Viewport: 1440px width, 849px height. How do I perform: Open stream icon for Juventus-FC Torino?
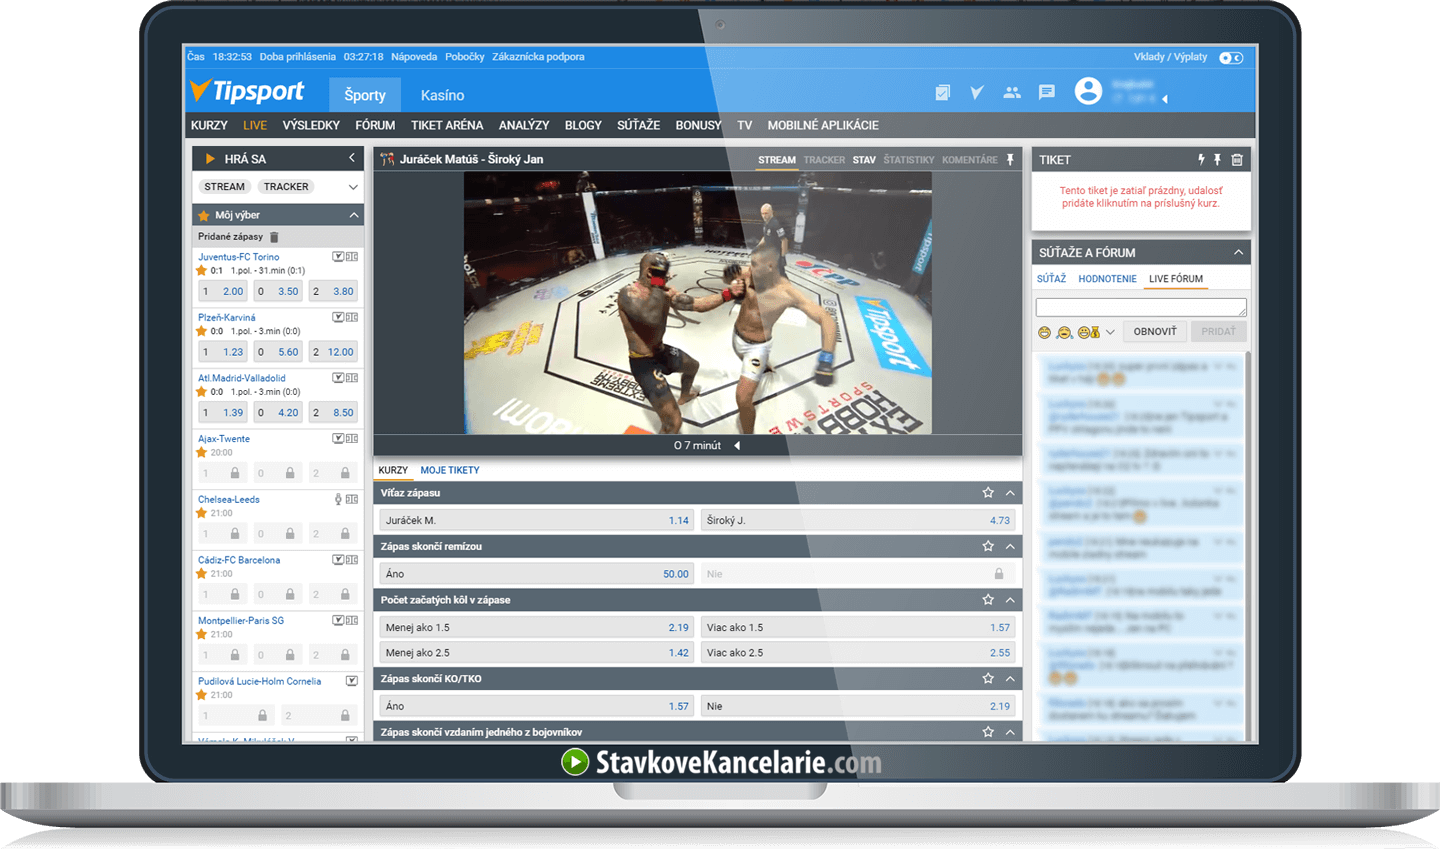pos(338,257)
